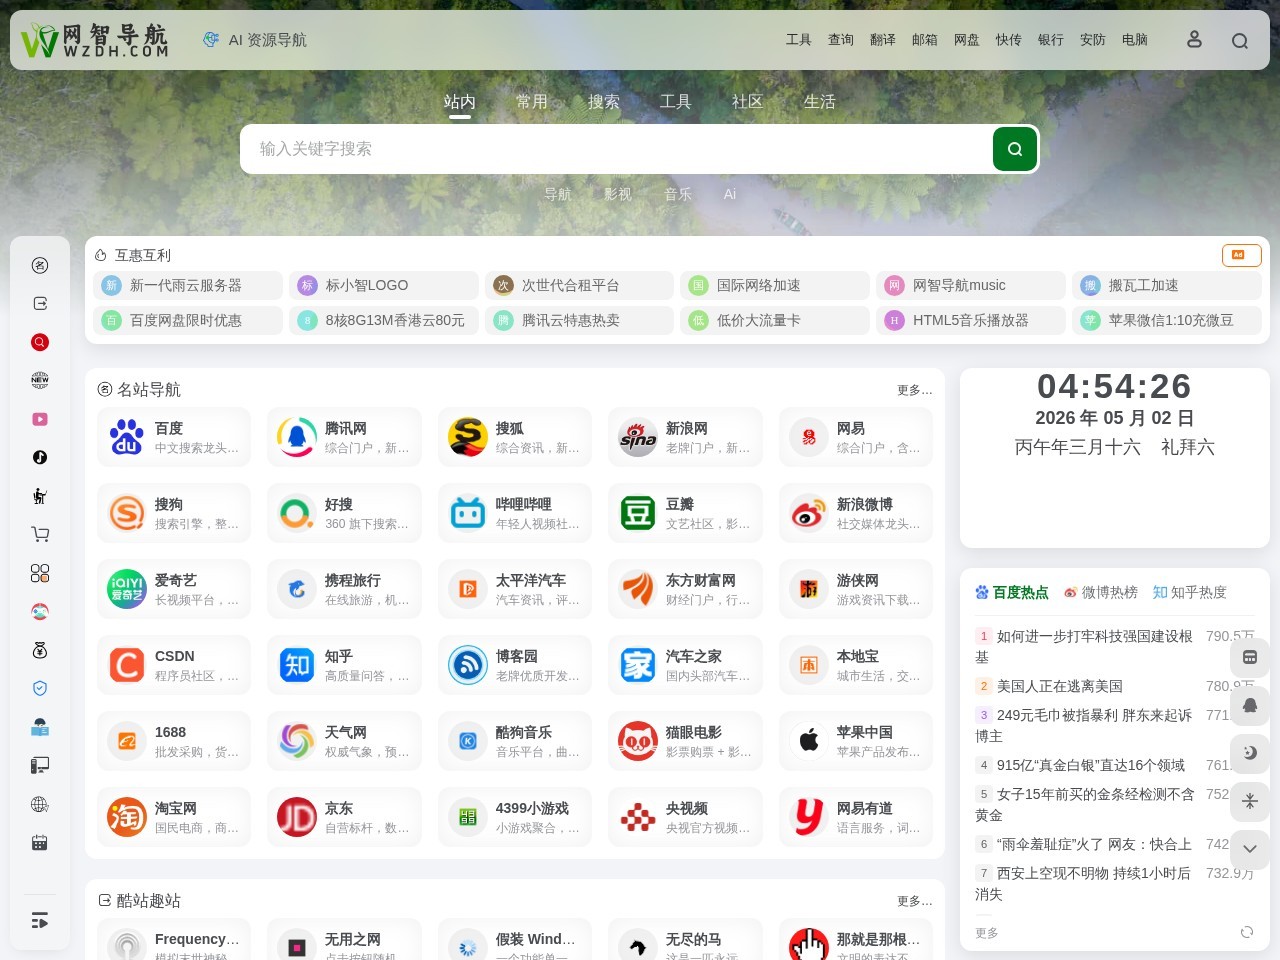Viewport: 1280px width, 960px height.
Task: Click the 网智导航 site logo
Action: pos(95,40)
